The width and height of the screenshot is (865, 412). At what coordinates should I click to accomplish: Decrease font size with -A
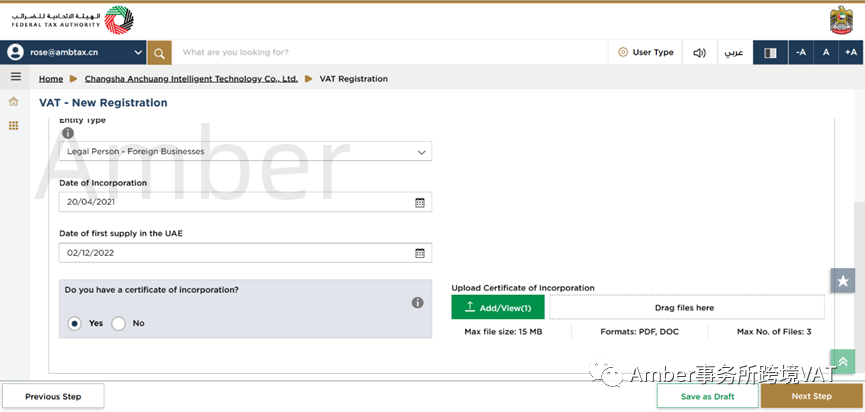pos(801,52)
